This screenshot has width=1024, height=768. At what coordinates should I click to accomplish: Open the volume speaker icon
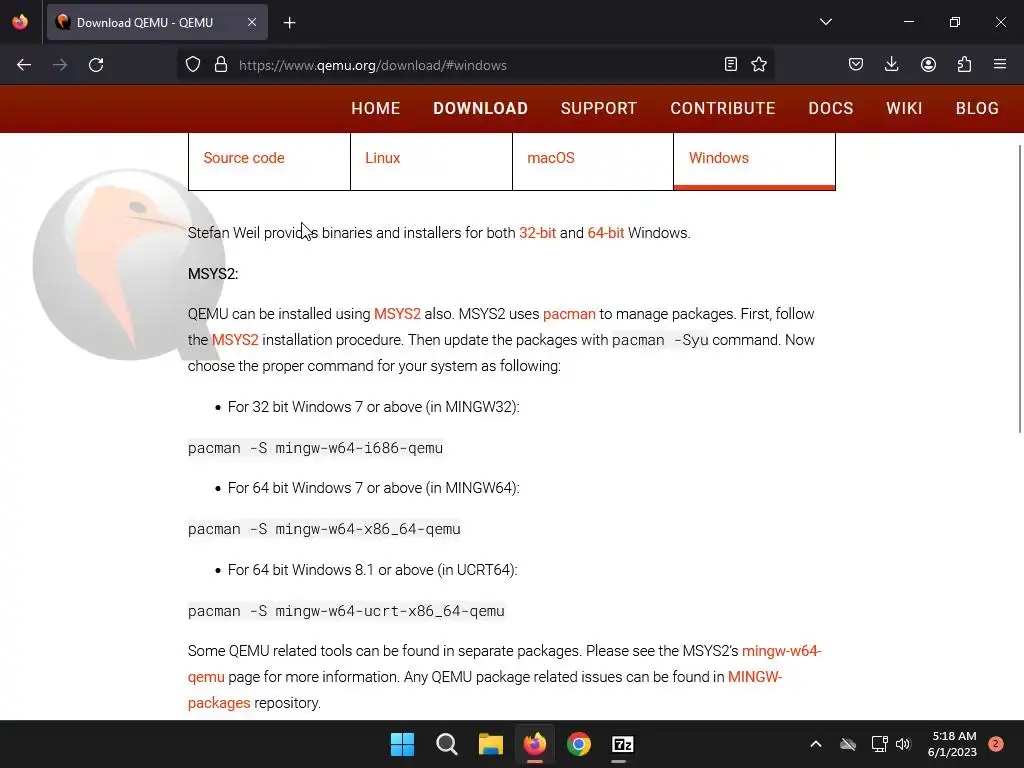point(903,744)
